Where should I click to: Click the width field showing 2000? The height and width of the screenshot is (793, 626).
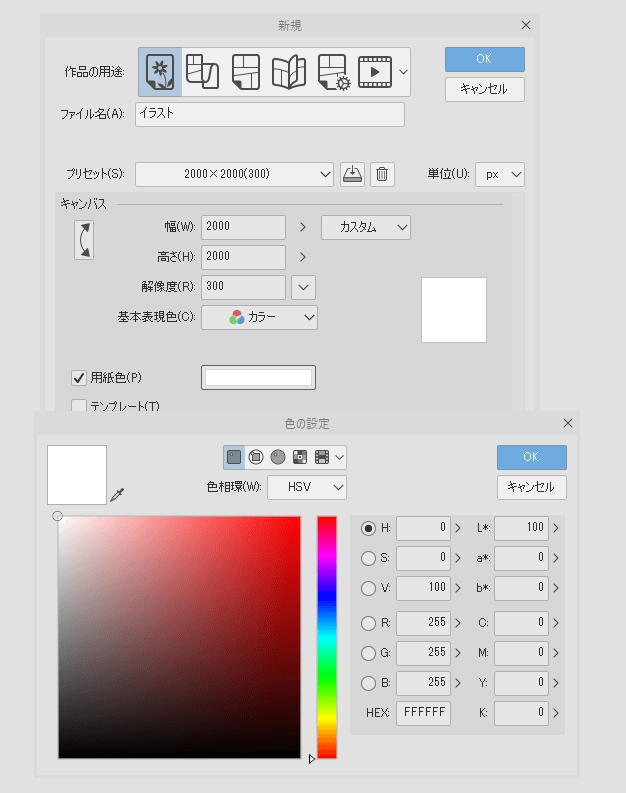243,228
